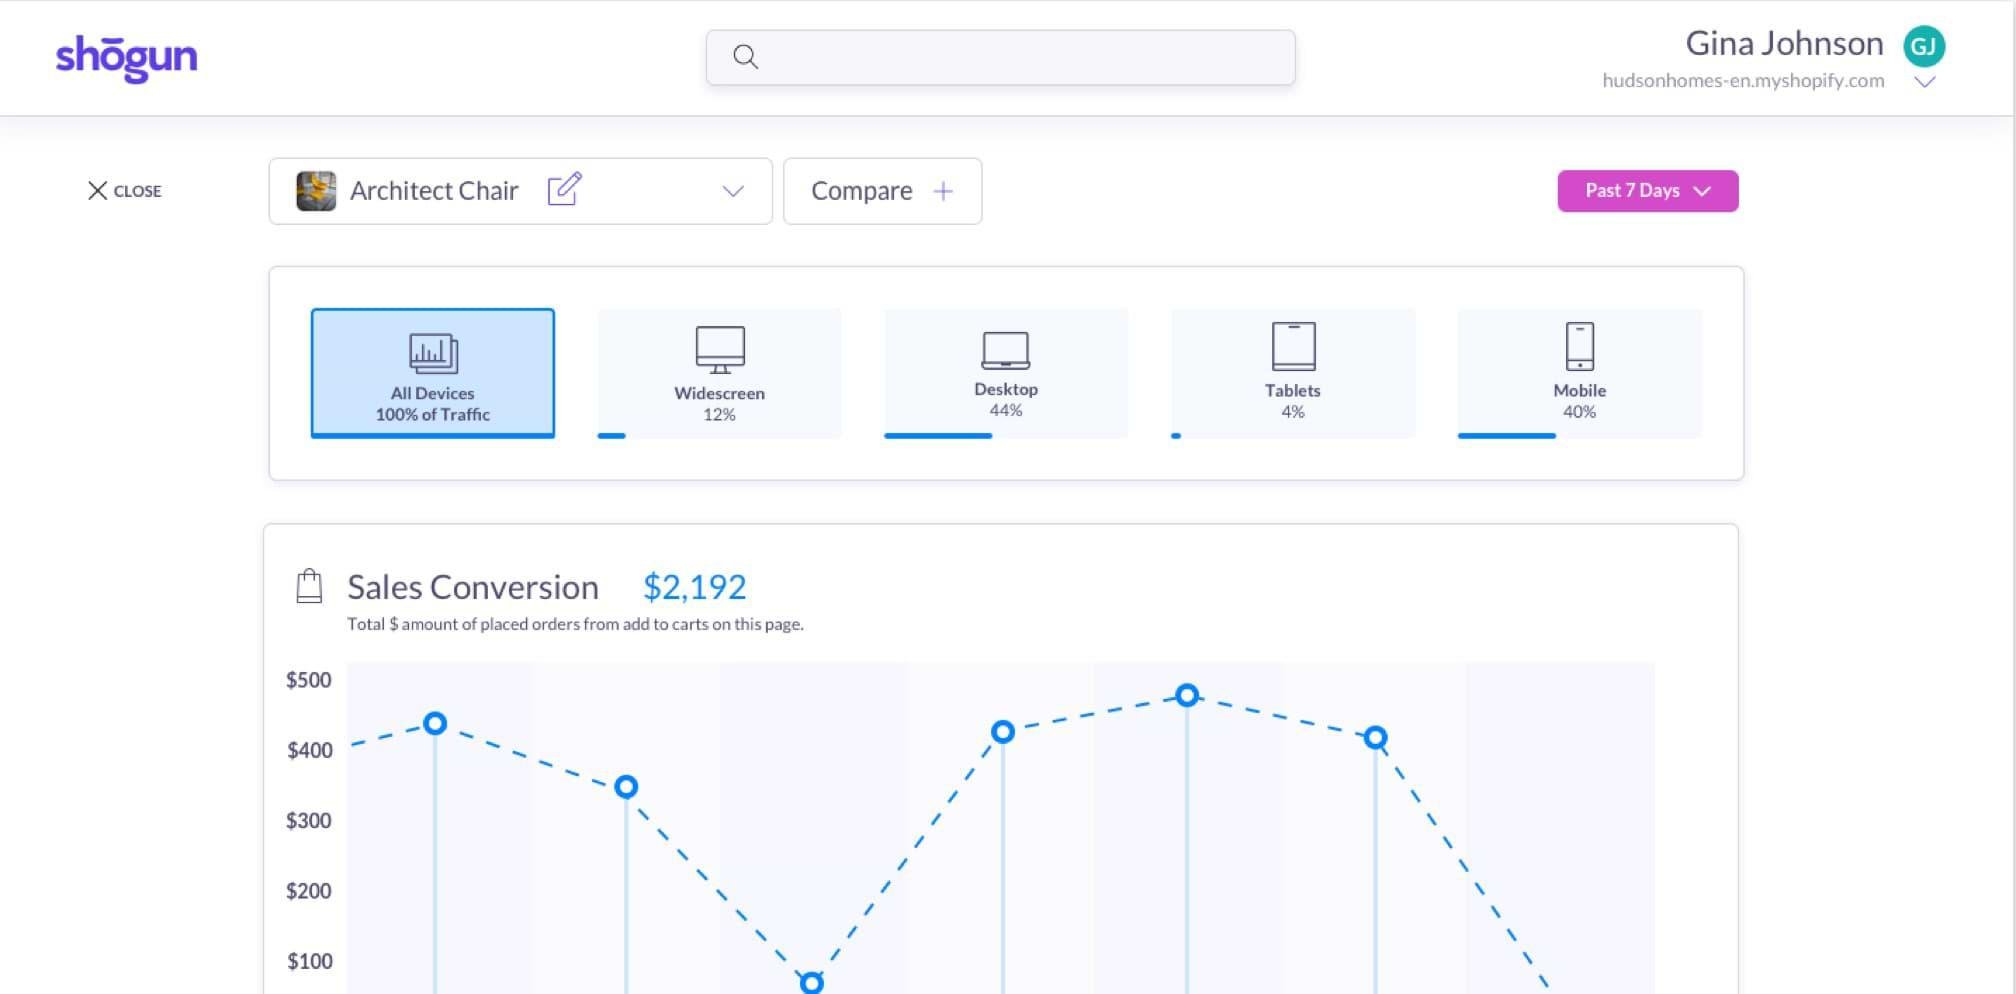
Task: Click the Tablets device icon
Action: click(x=1293, y=347)
